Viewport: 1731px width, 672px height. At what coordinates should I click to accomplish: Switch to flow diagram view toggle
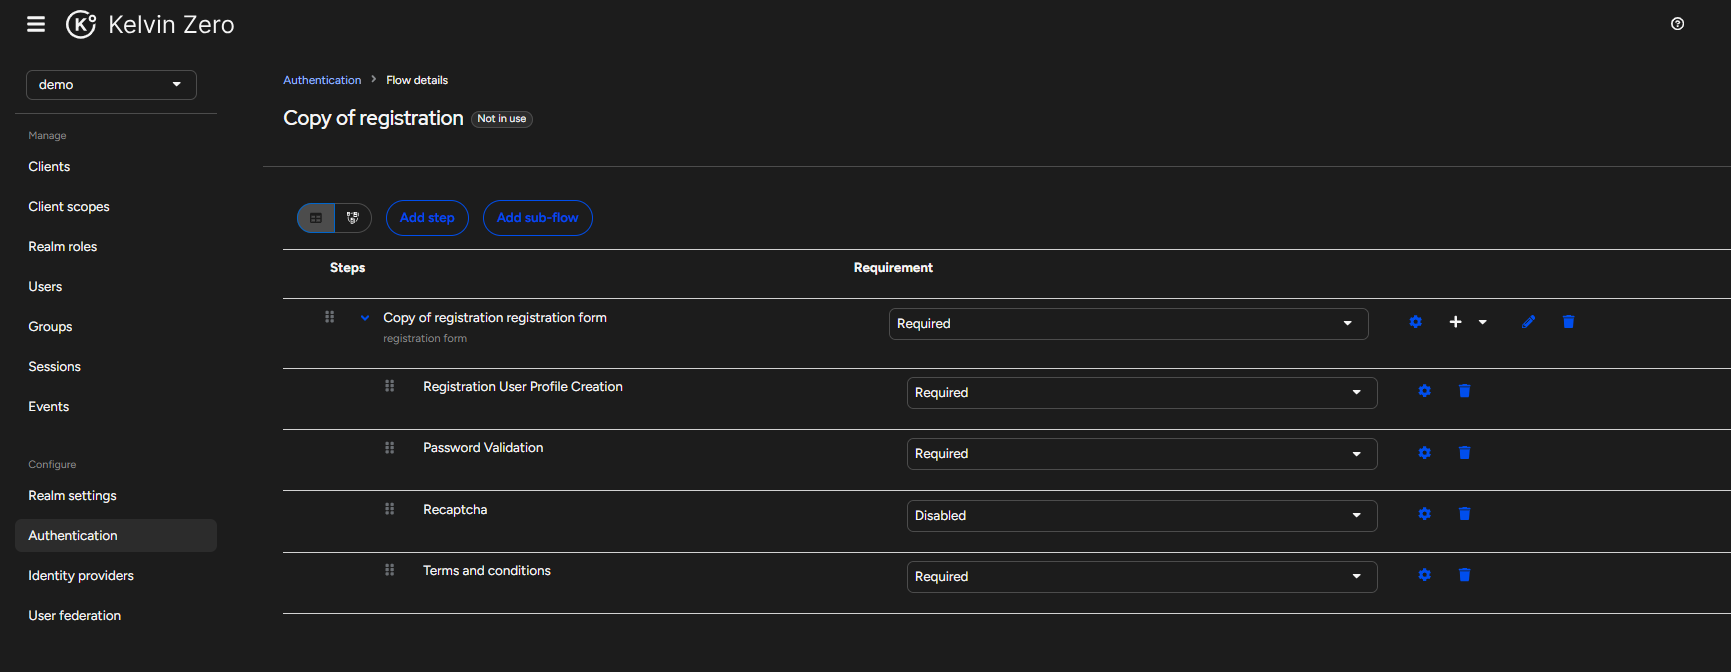pyautogui.click(x=353, y=218)
